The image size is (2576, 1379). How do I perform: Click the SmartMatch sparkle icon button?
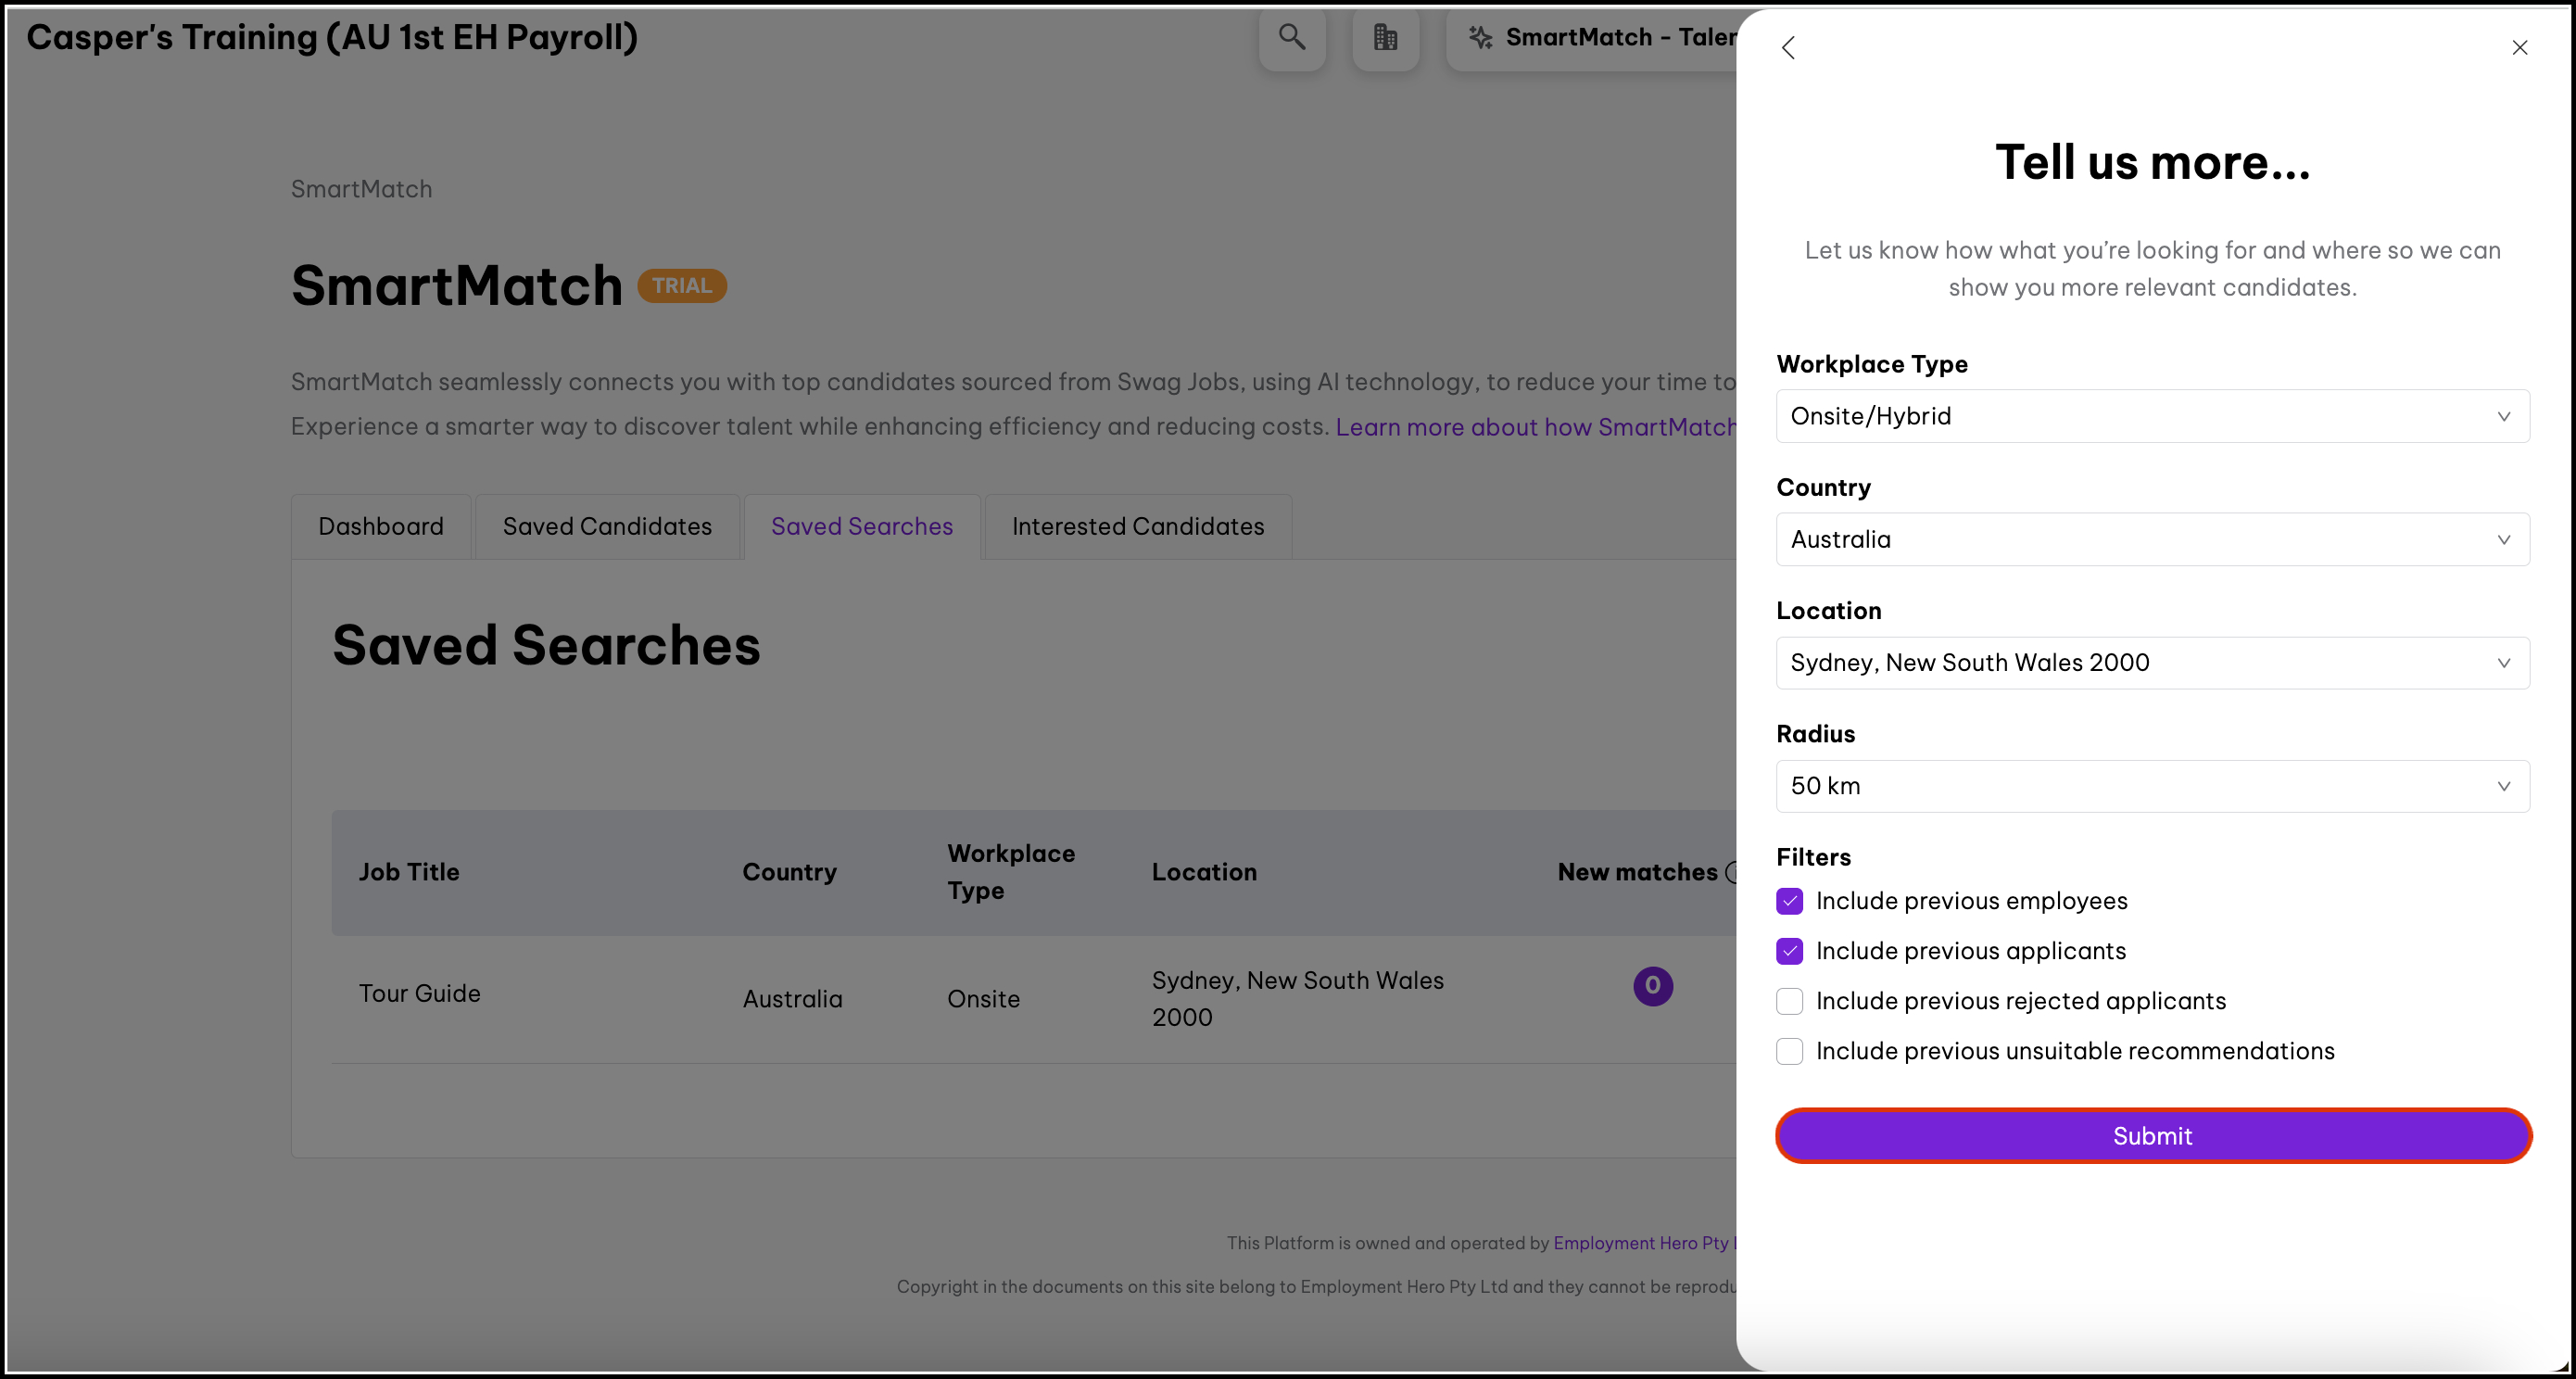pyautogui.click(x=1481, y=38)
